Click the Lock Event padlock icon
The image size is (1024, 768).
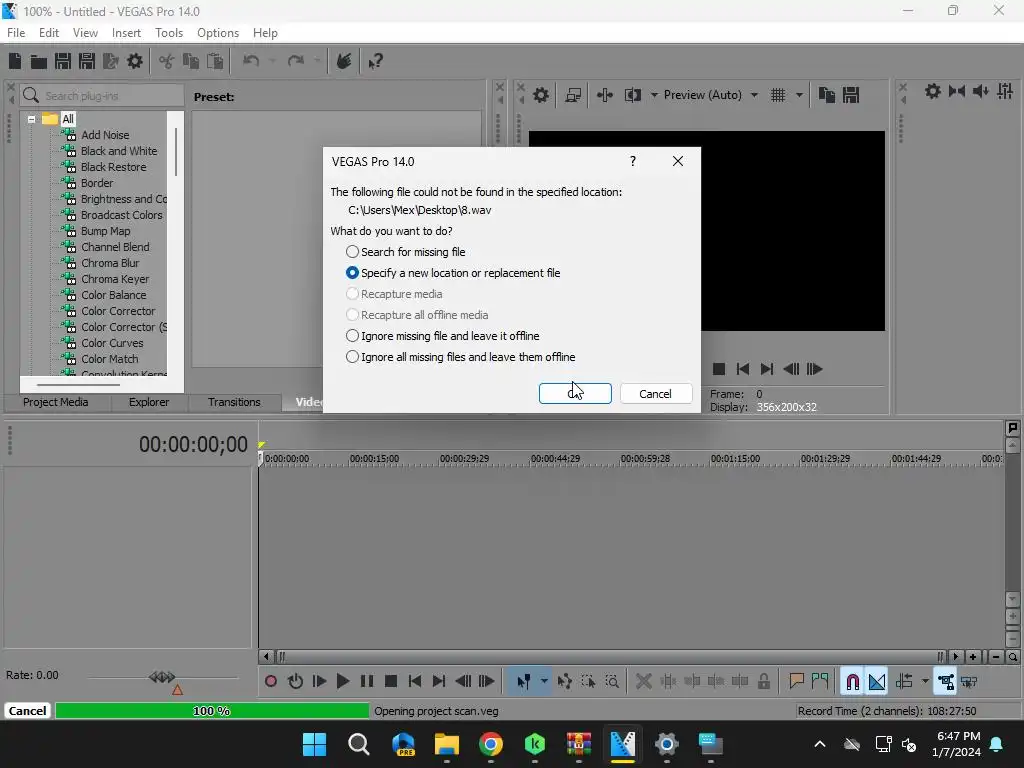763,682
